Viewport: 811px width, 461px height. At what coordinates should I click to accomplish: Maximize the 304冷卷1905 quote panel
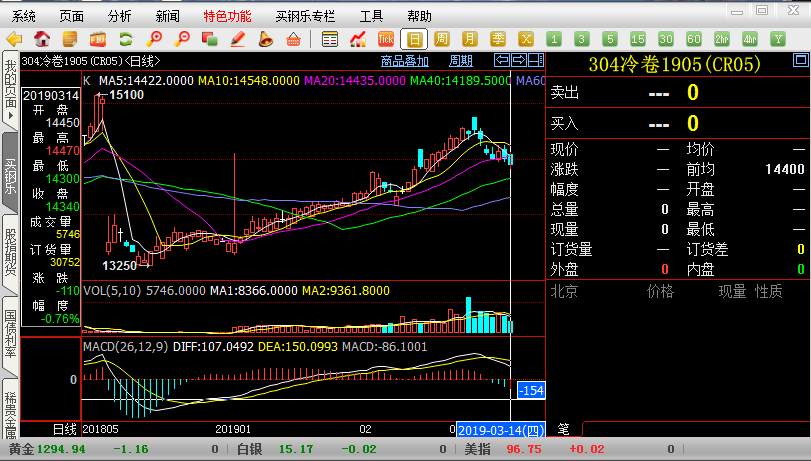tap(533, 60)
